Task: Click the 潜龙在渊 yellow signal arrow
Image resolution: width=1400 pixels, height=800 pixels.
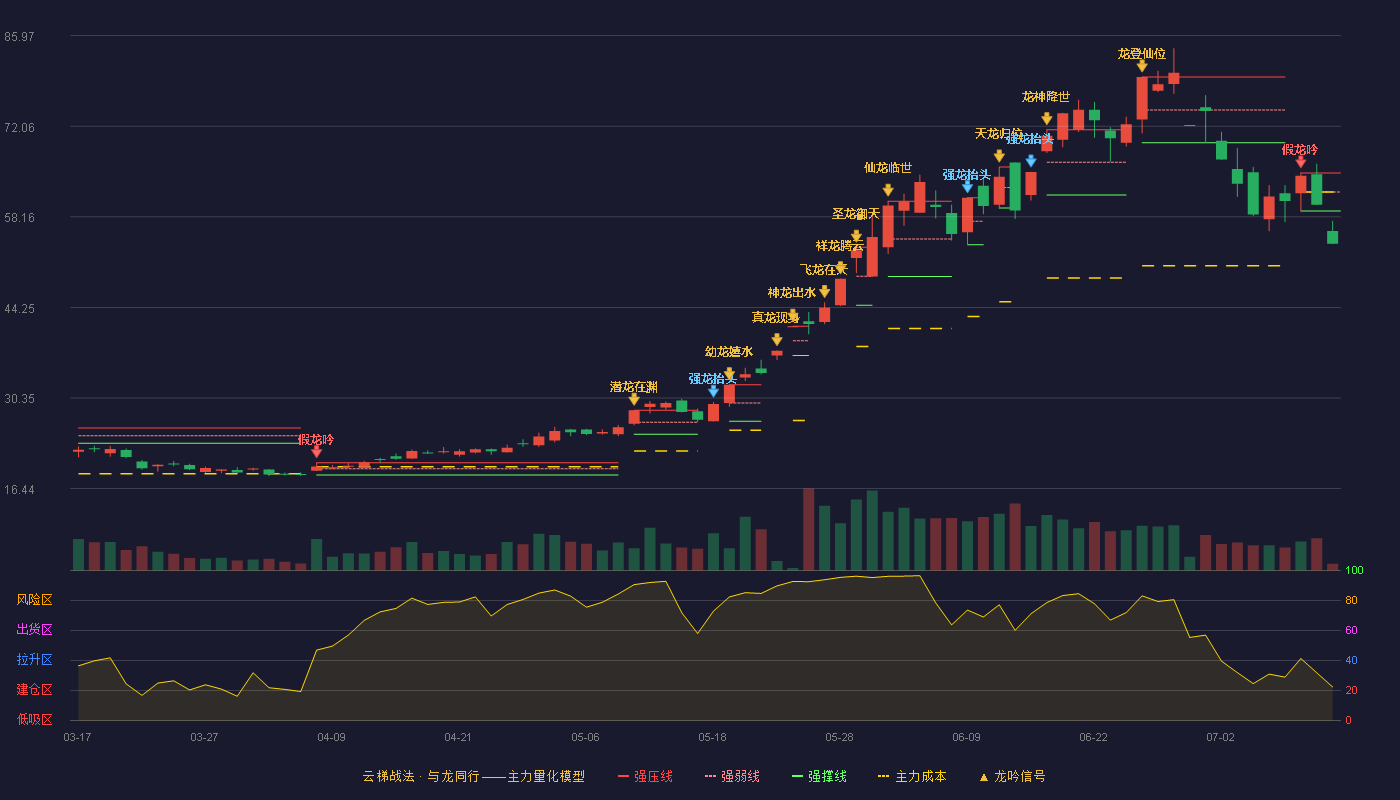Action: coord(634,400)
